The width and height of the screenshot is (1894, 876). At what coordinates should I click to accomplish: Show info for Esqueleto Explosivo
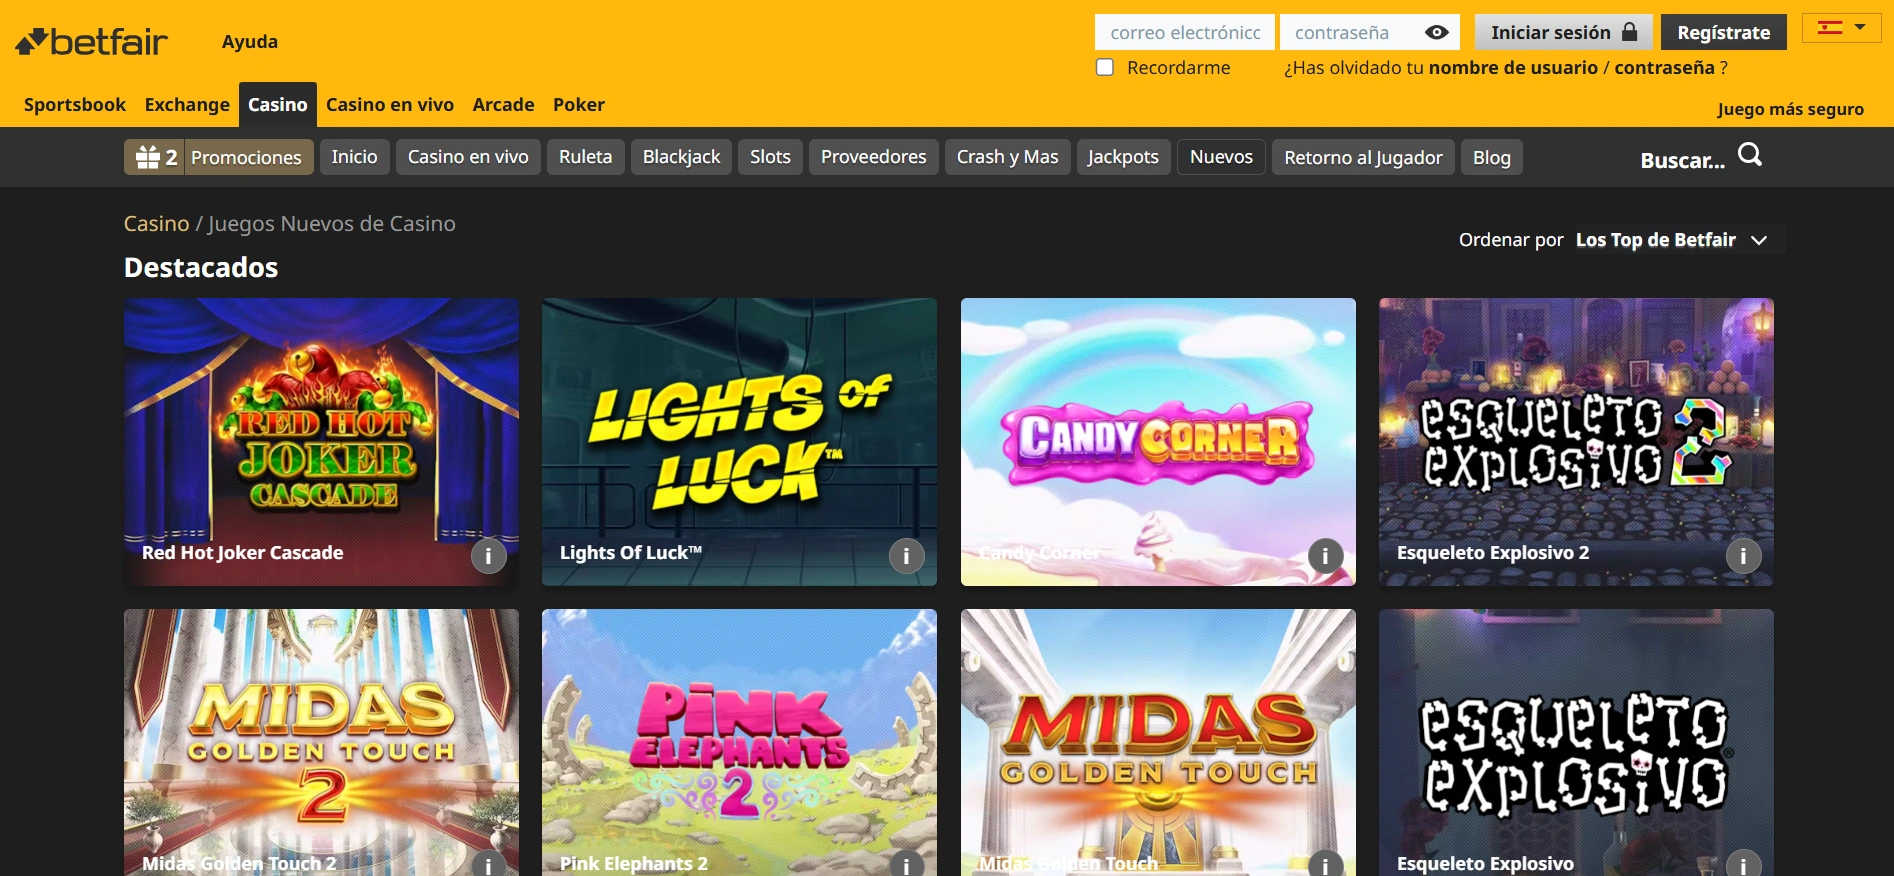click(1743, 865)
